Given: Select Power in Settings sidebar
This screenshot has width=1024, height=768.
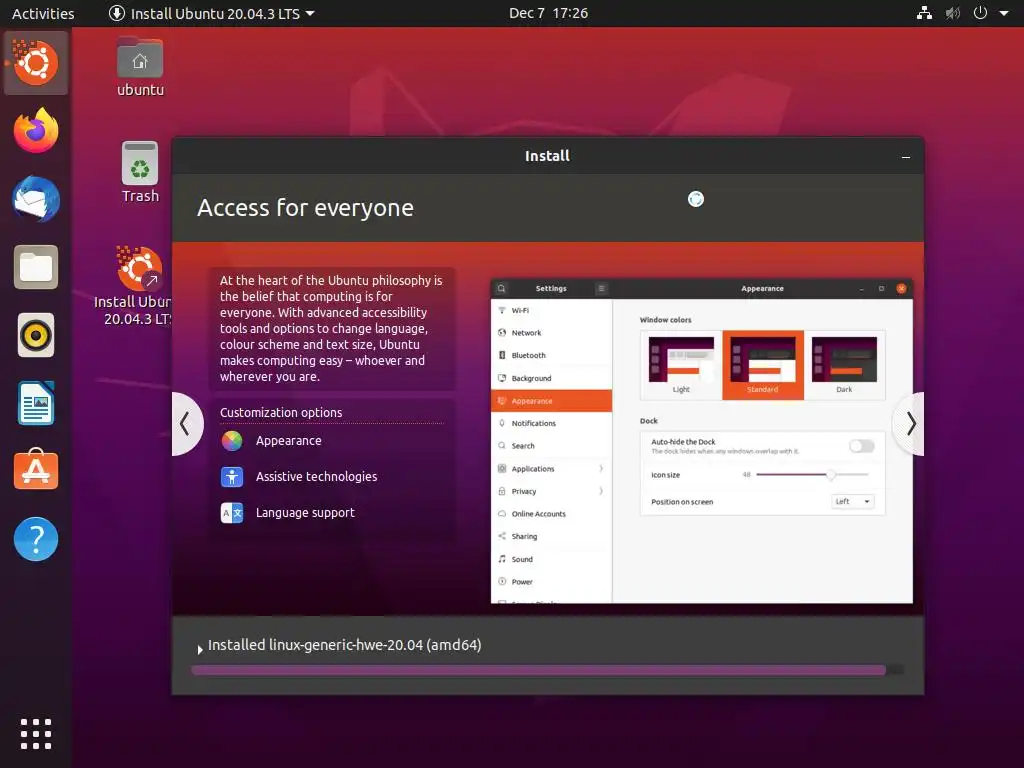Looking at the screenshot, I should tap(551, 582).
